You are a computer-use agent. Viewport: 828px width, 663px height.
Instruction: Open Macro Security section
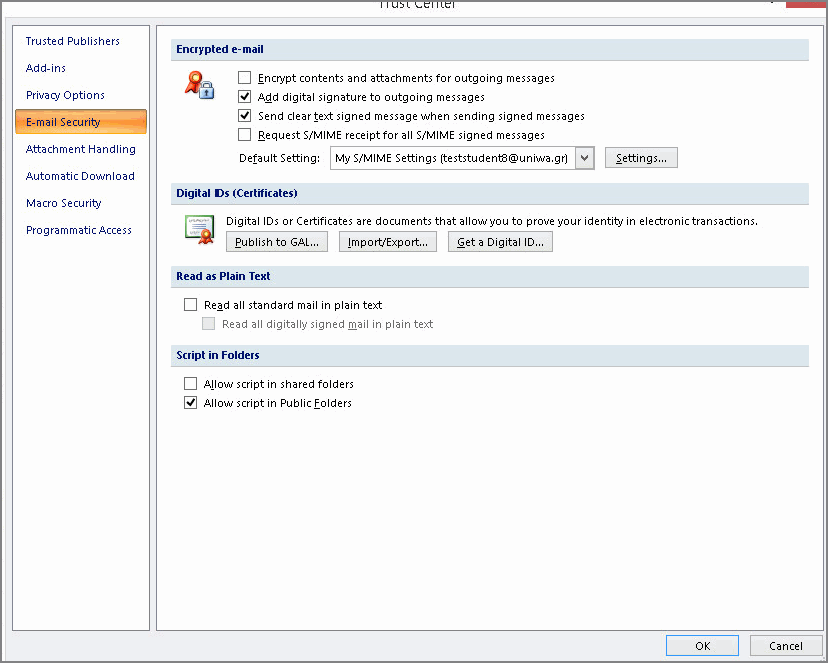click(64, 203)
